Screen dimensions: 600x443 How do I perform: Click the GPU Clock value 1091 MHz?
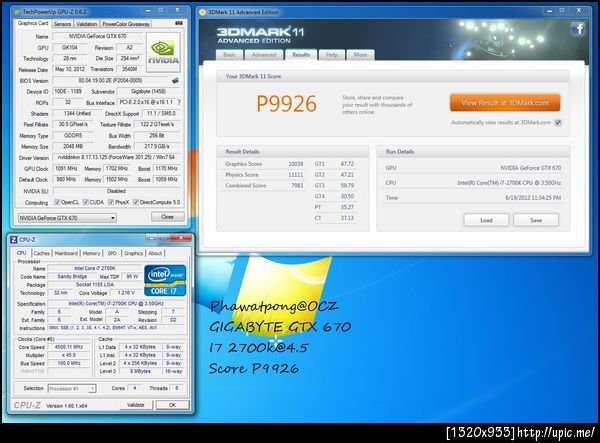(x=67, y=168)
